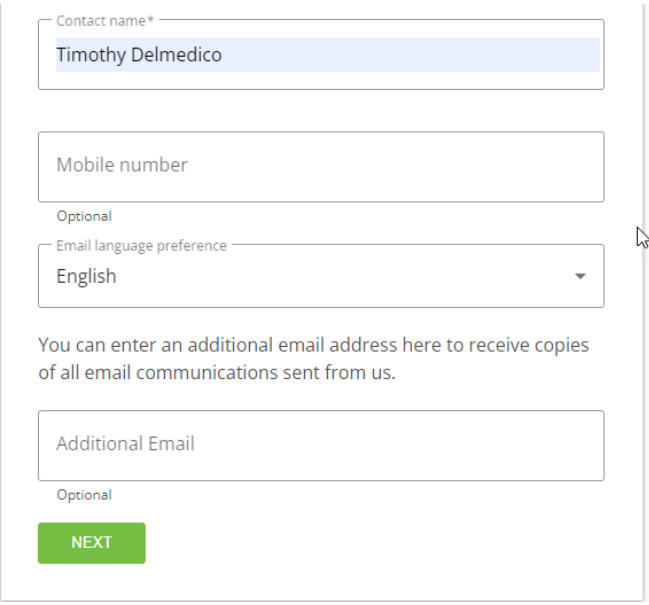
Task: Click the asterisk in Contact name label
Action: coord(151,21)
